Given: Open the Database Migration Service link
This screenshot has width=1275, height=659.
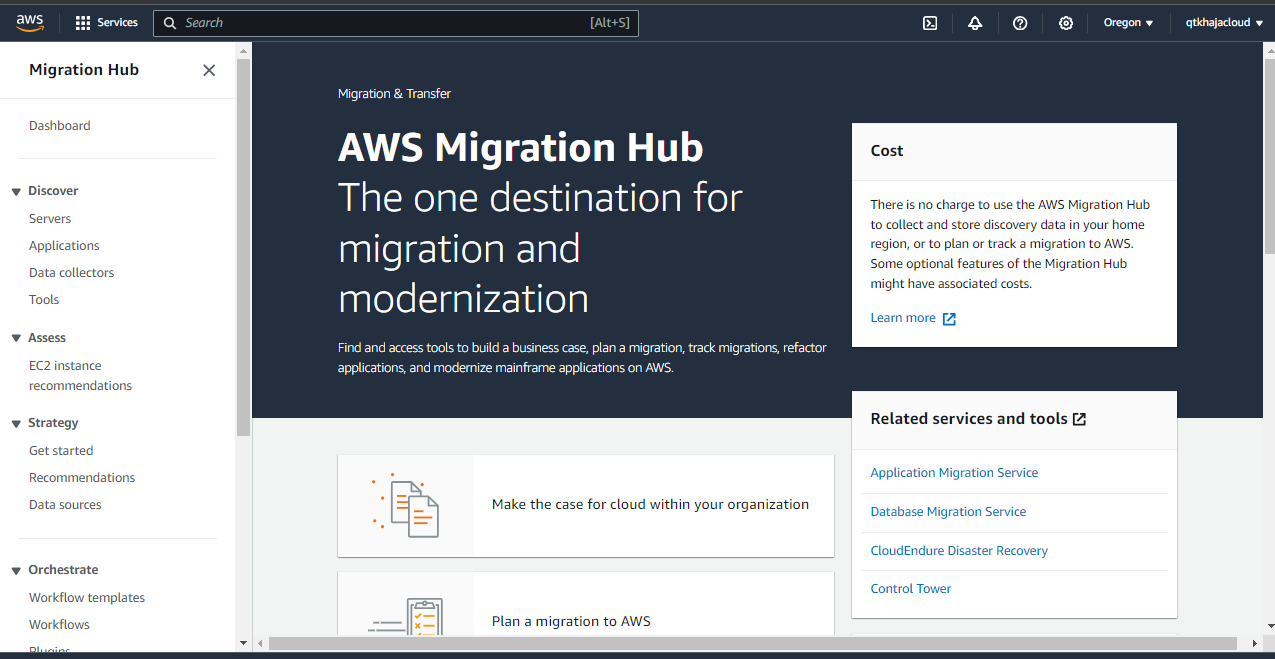Looking at the screenshot, I should [948, 512].
